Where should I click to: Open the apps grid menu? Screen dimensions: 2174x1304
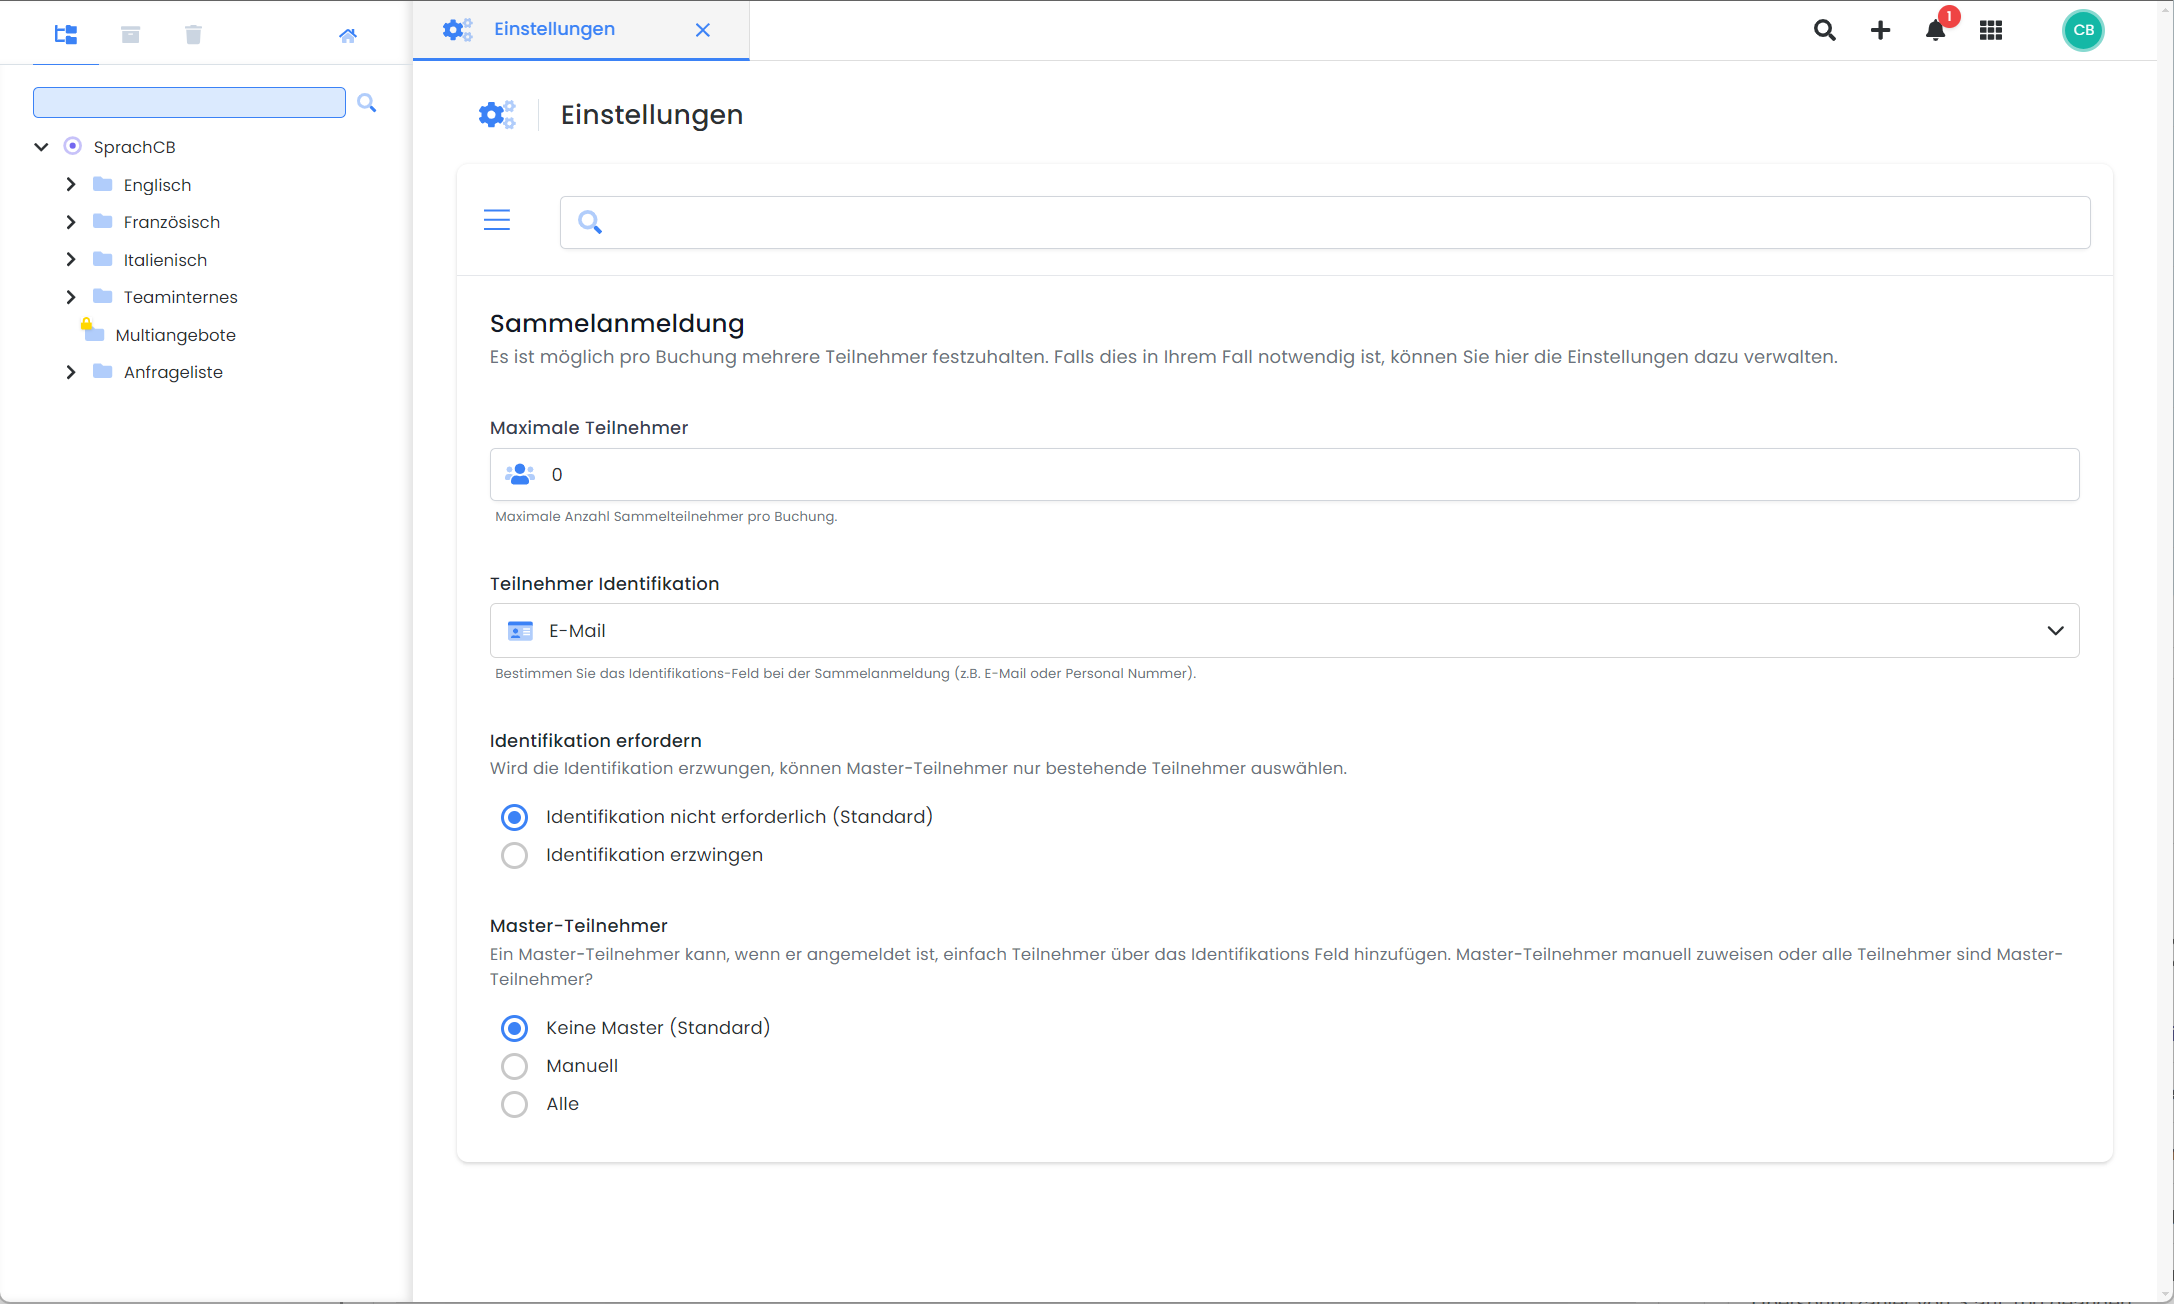tap(1990, 30)
